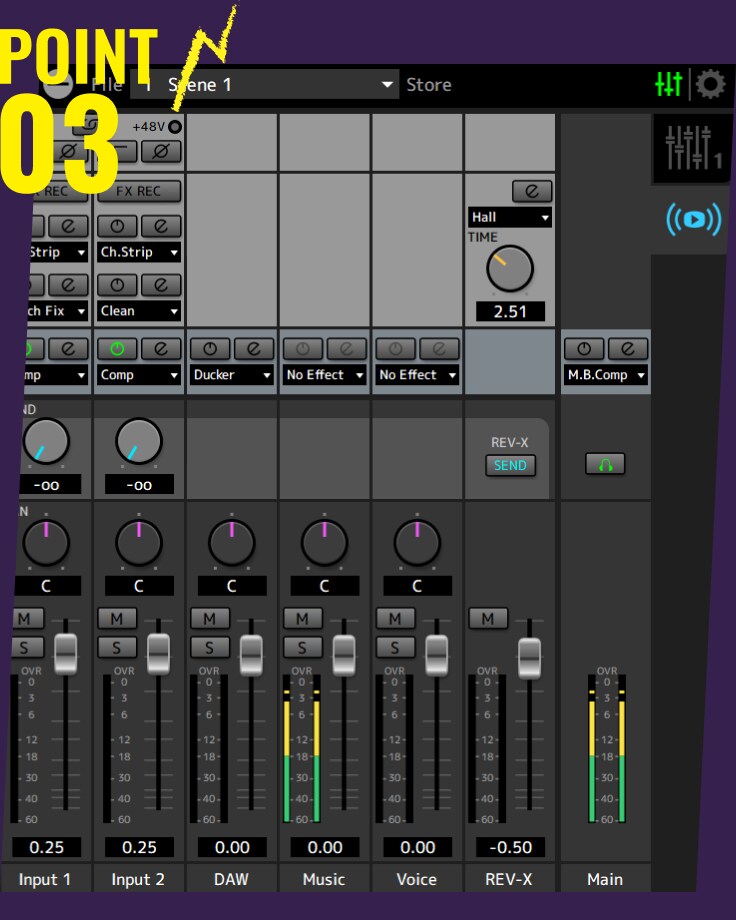This screenshot has height=920, width=736.
Task: Click the Music fader handle
Action: tap(344, 655)
